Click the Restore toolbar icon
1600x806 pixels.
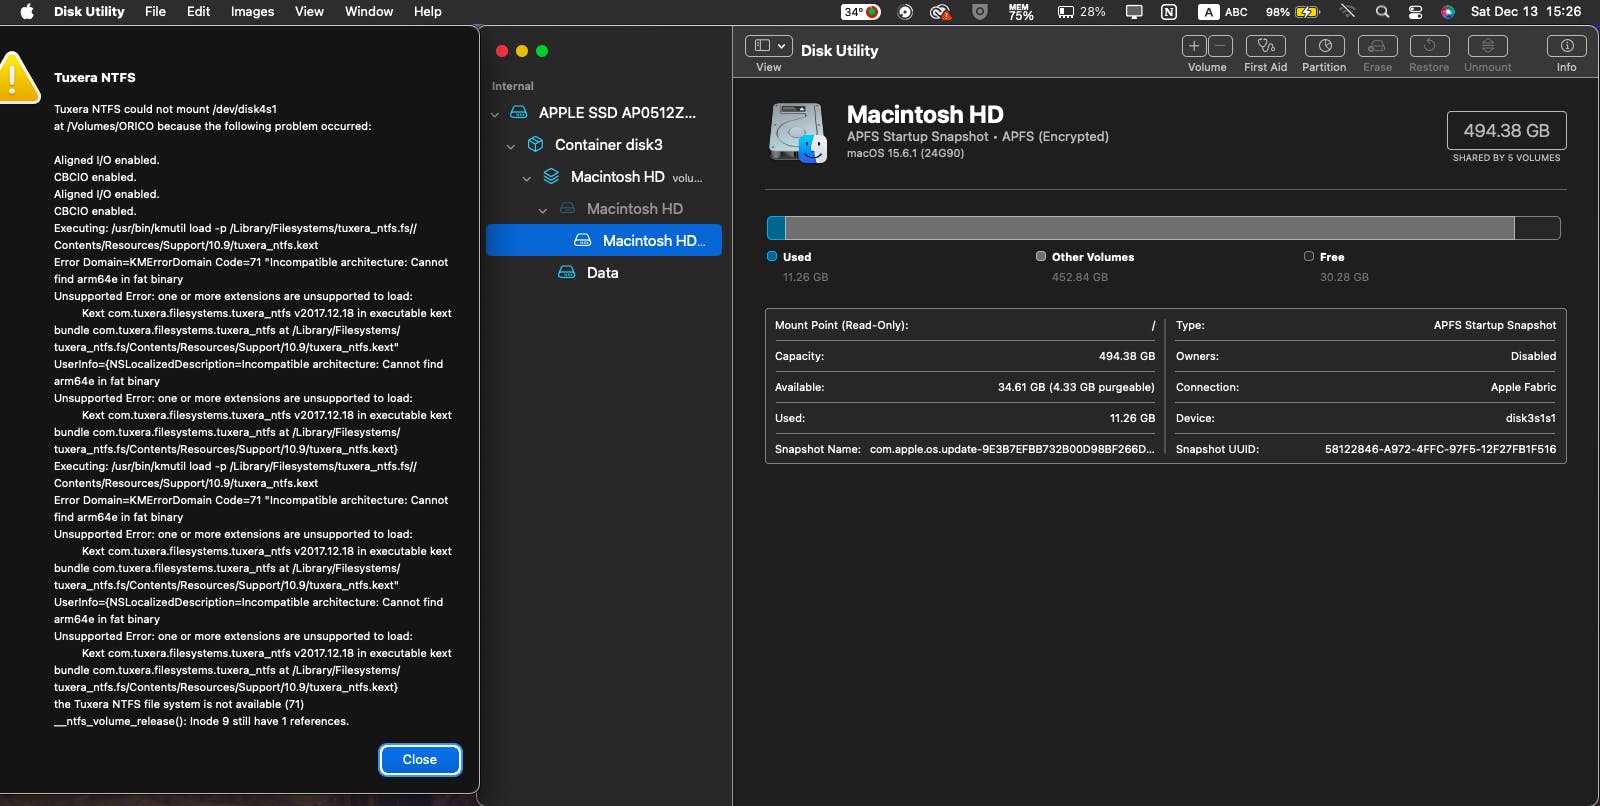[1429, 46]
